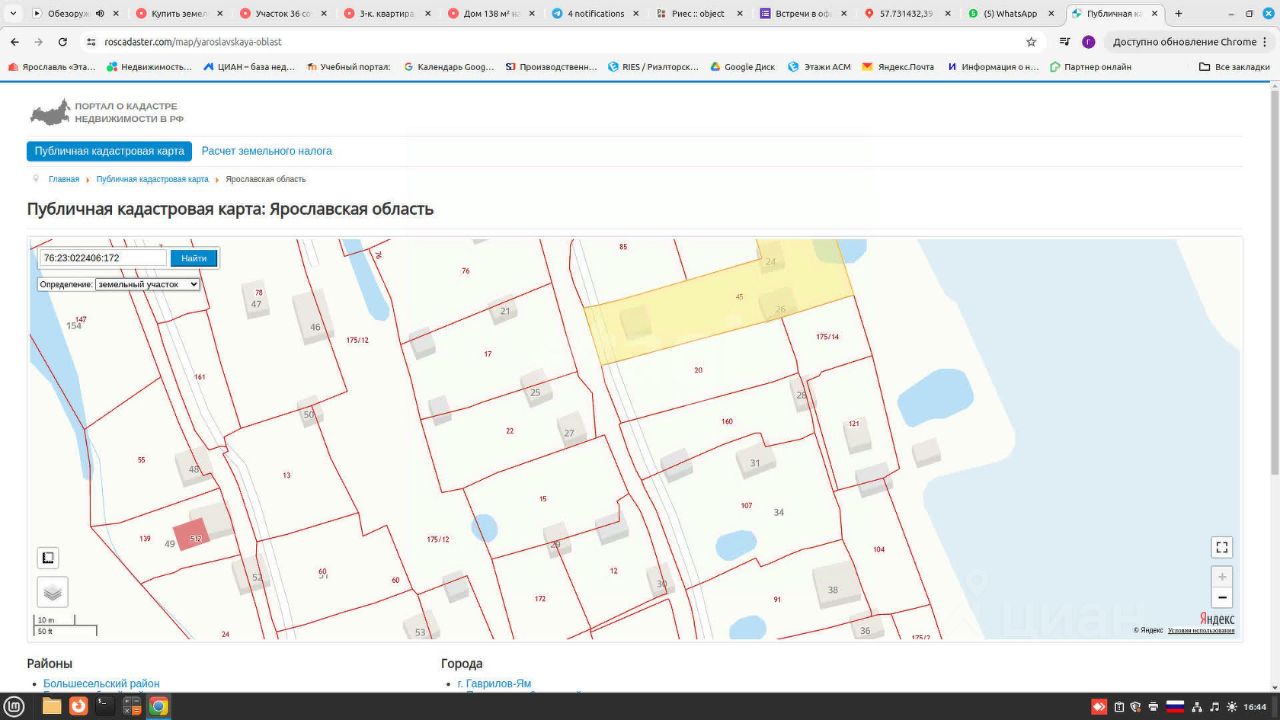This screenshot has height=720, width=1280.
Task: Click the 'Главная' breadcrumb link
Action: (x=64, y=179)
